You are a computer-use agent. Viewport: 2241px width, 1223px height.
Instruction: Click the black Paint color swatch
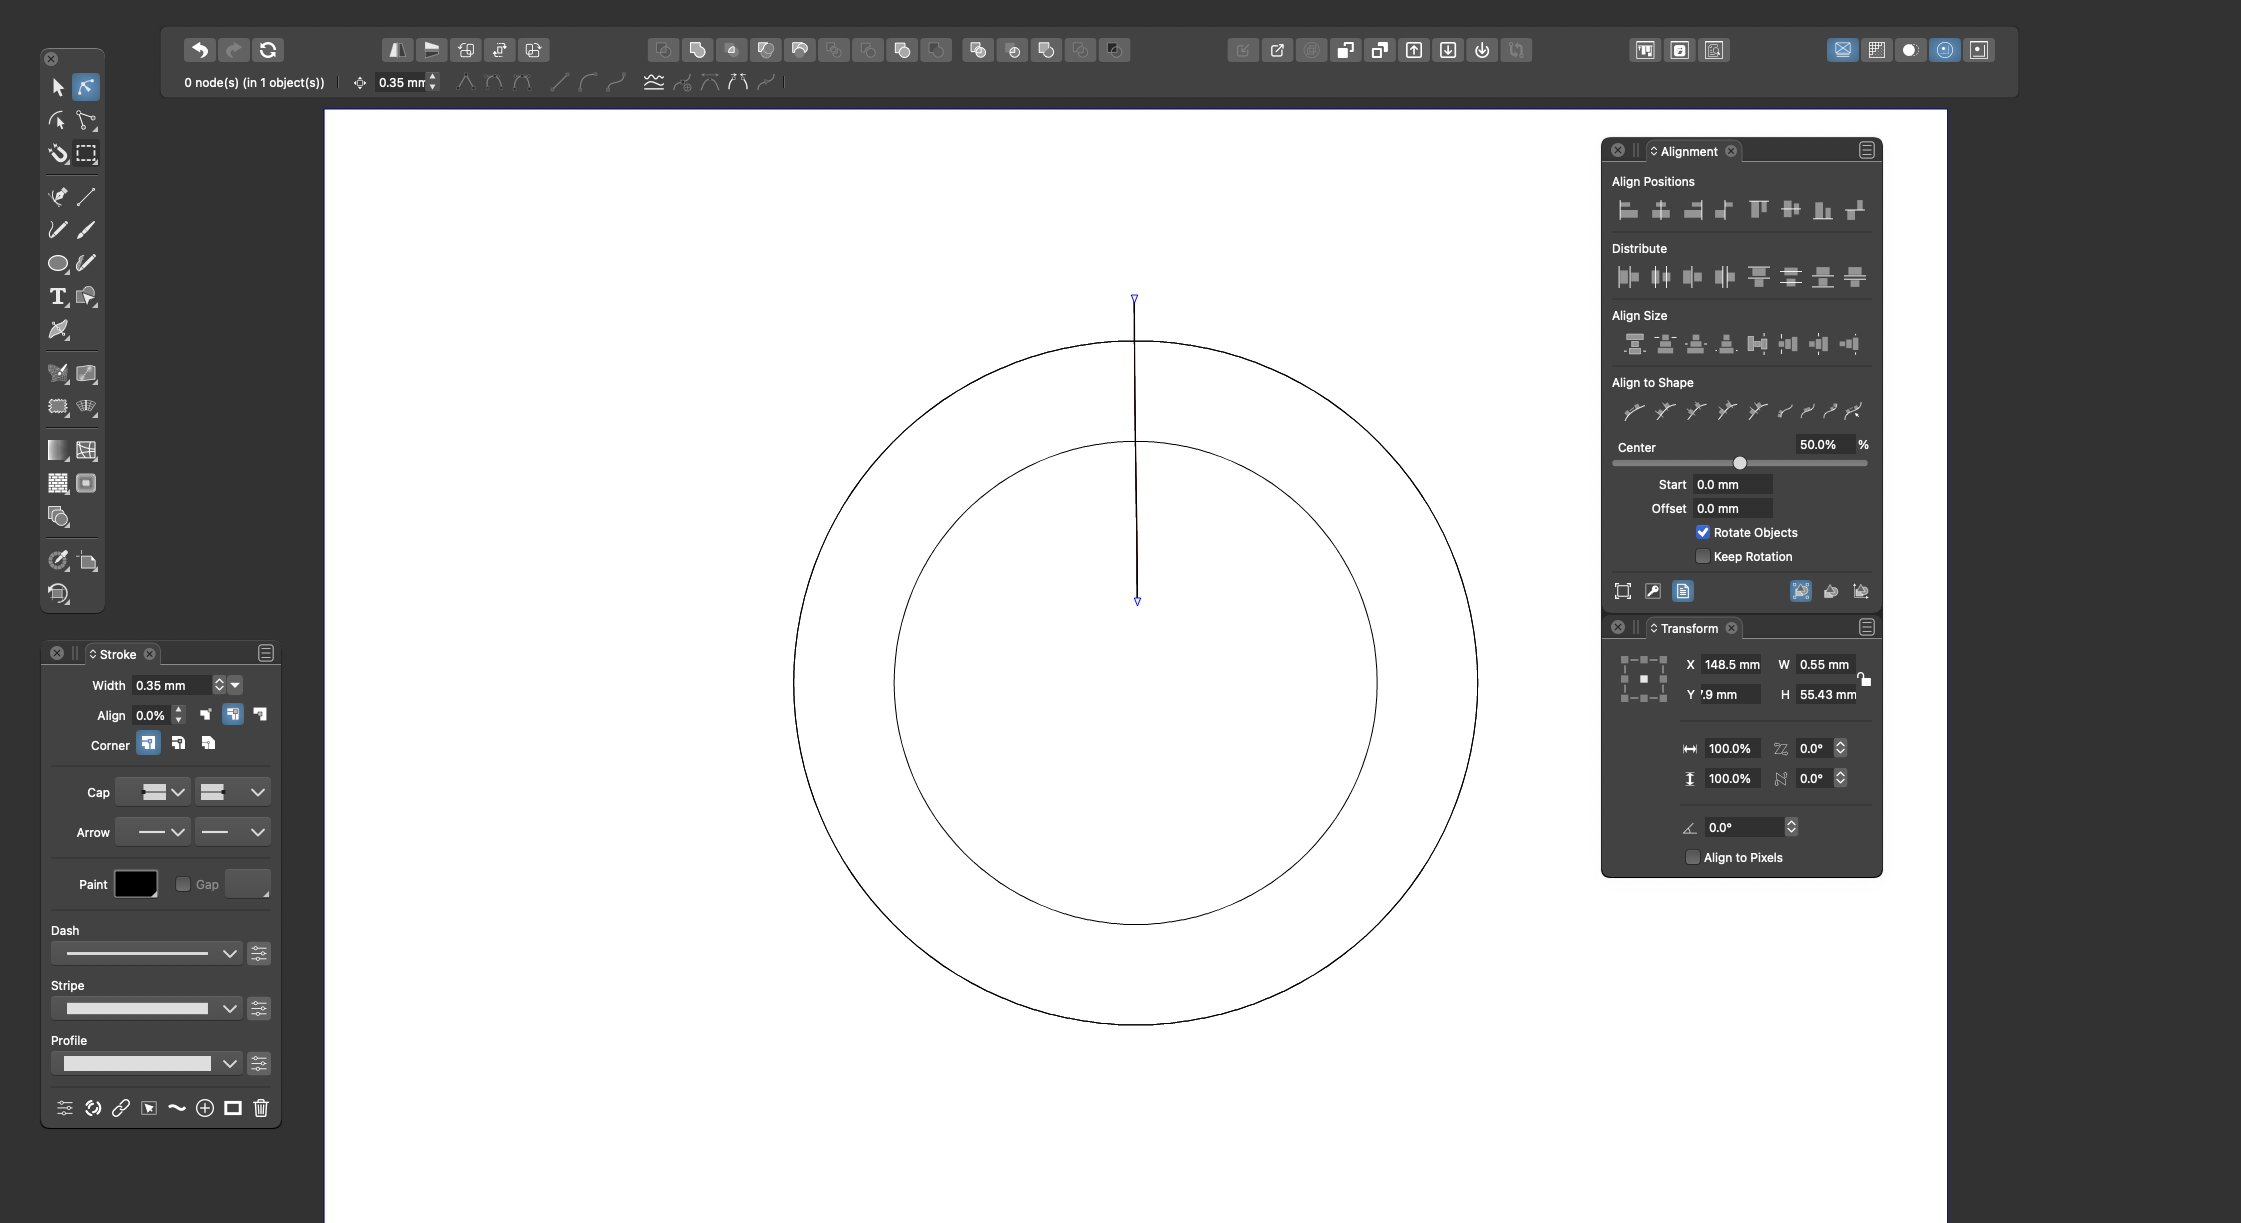(x=136, y=885)
